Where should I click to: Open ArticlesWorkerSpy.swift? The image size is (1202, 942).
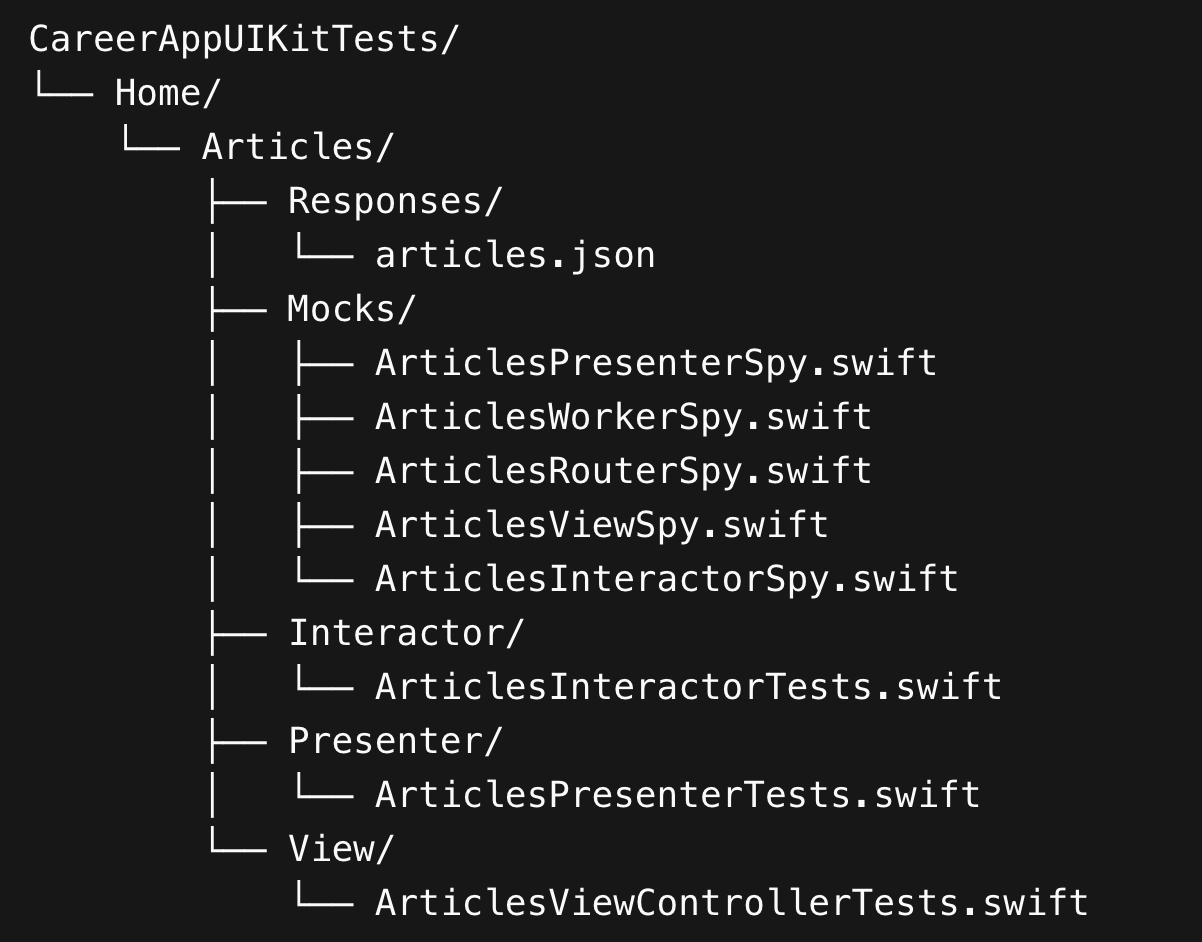click(623, 417)
